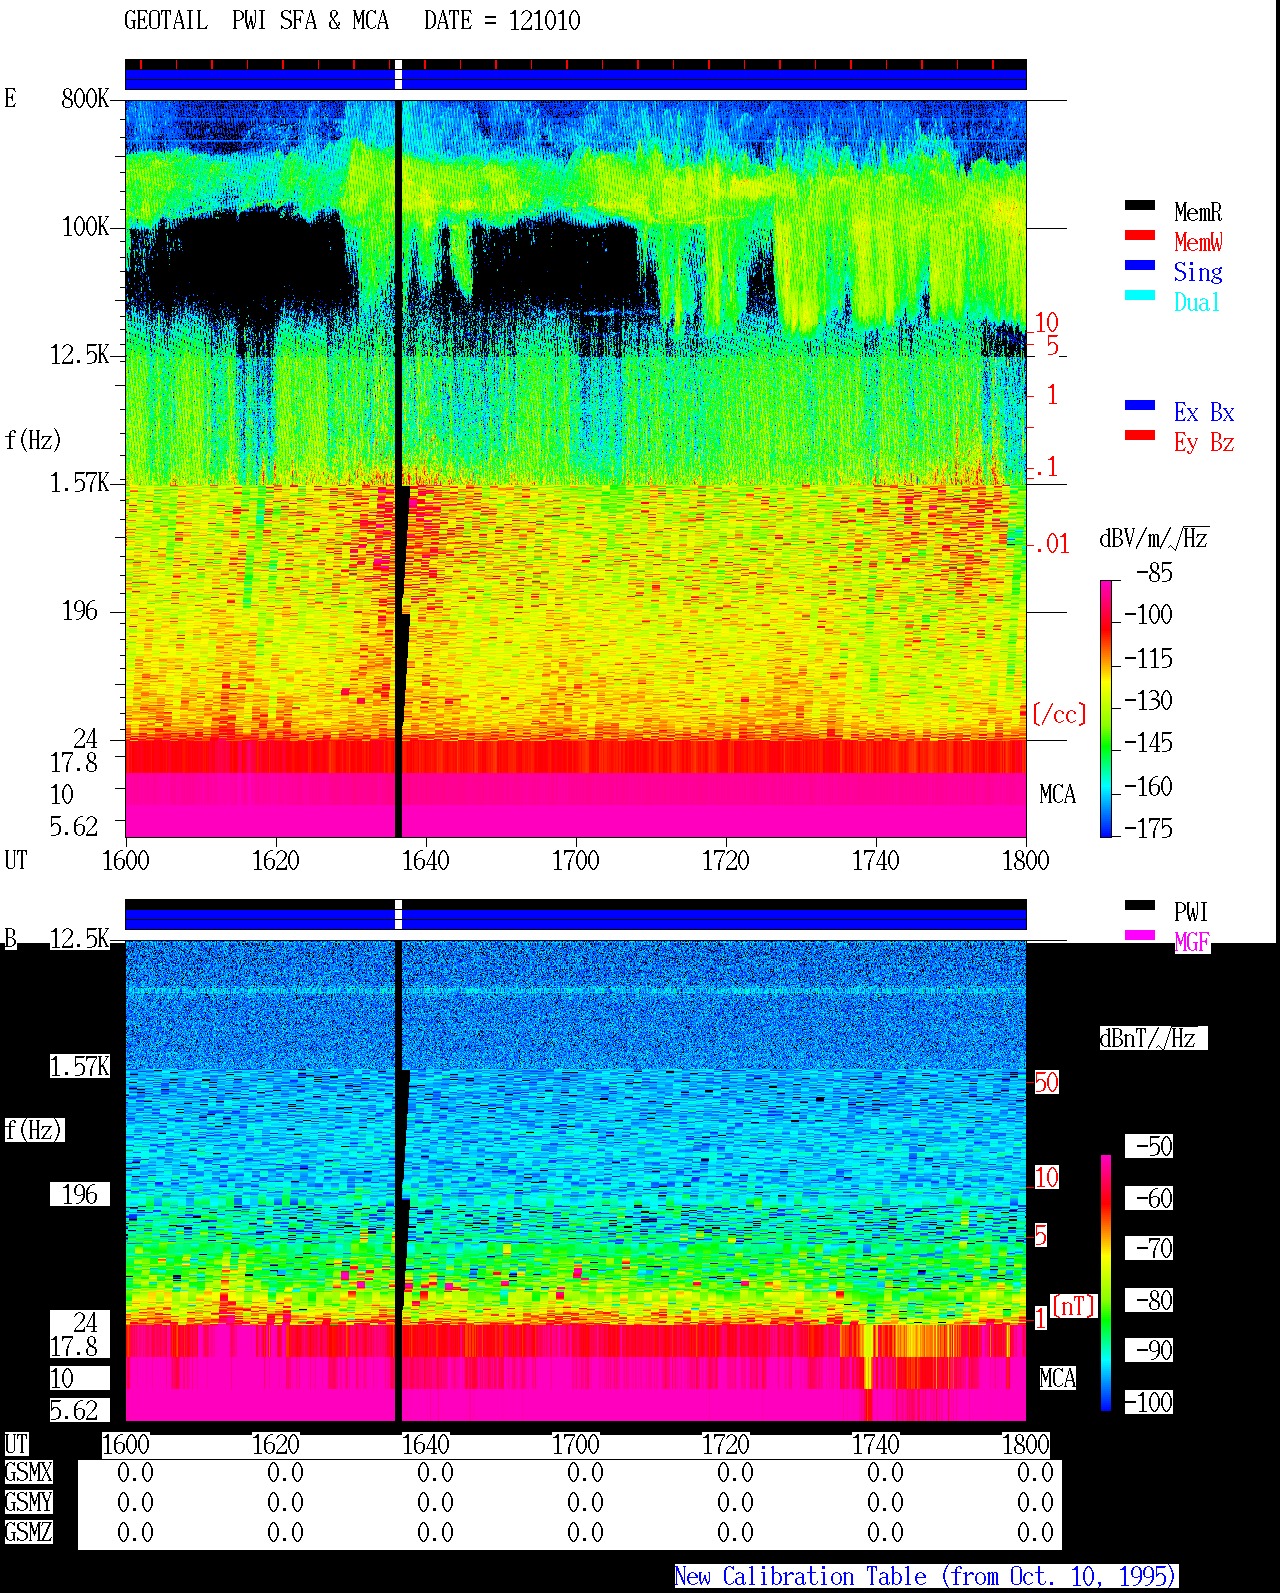
Task: Click the "B" panel label
Action: click(x=11, y=939)
